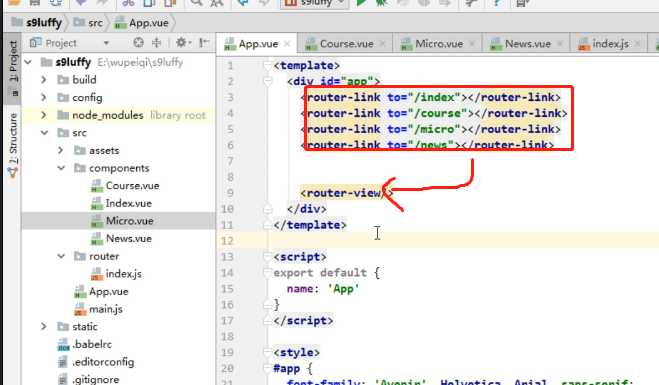Click the scroll-from-source target icon in Project panel
Viewport: 659px width, 385px height.
coord(138,42)
